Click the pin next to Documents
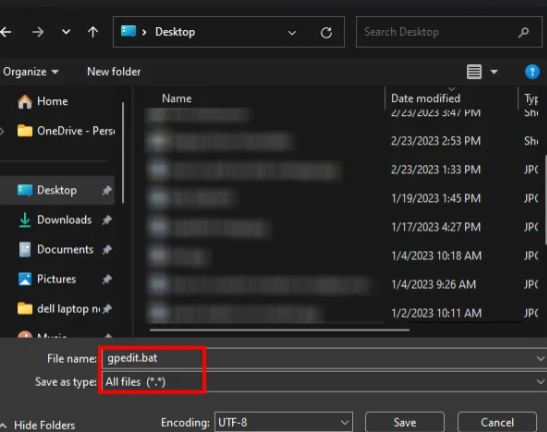Viewport: 547px width, 432px height. click(107, 249)
